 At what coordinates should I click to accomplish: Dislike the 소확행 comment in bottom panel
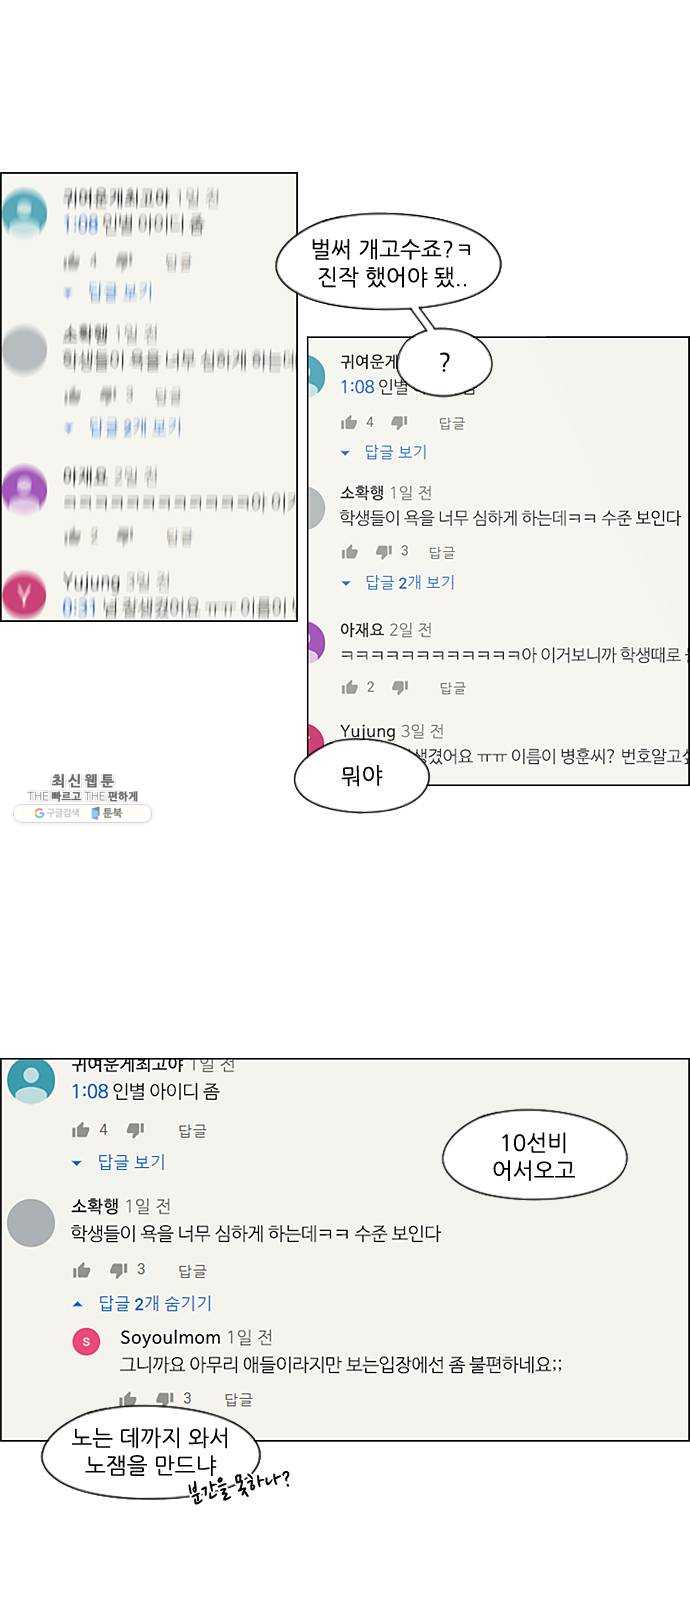[118, 1270]
